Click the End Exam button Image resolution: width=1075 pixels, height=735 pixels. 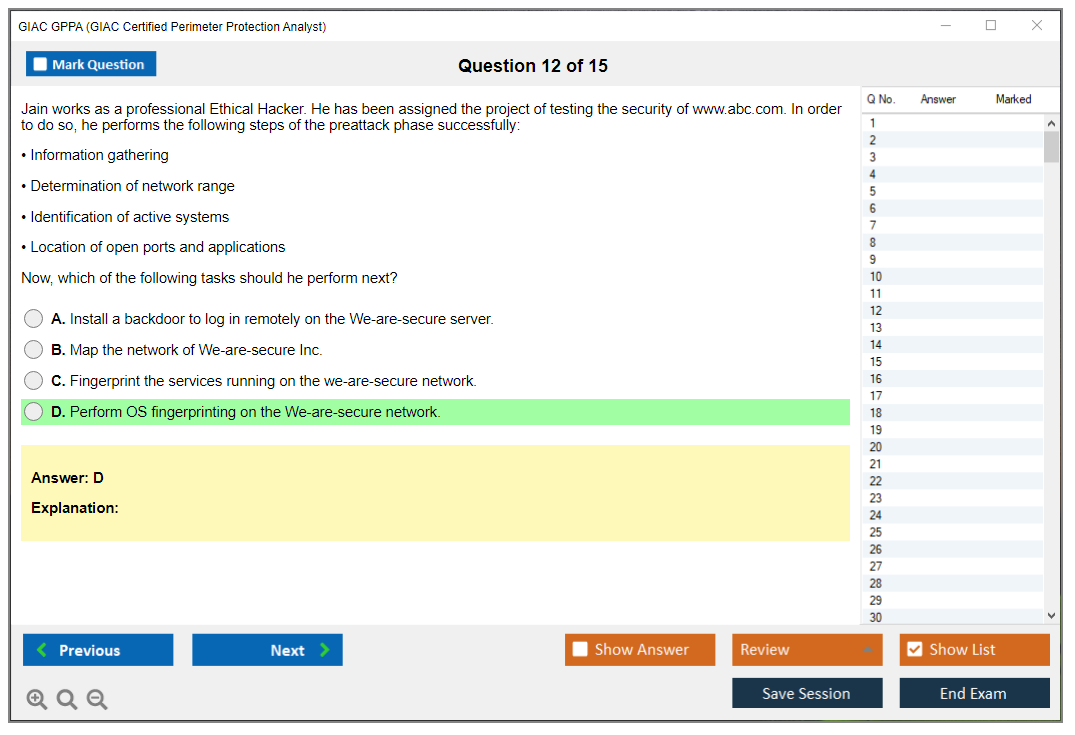coord(974,692)
